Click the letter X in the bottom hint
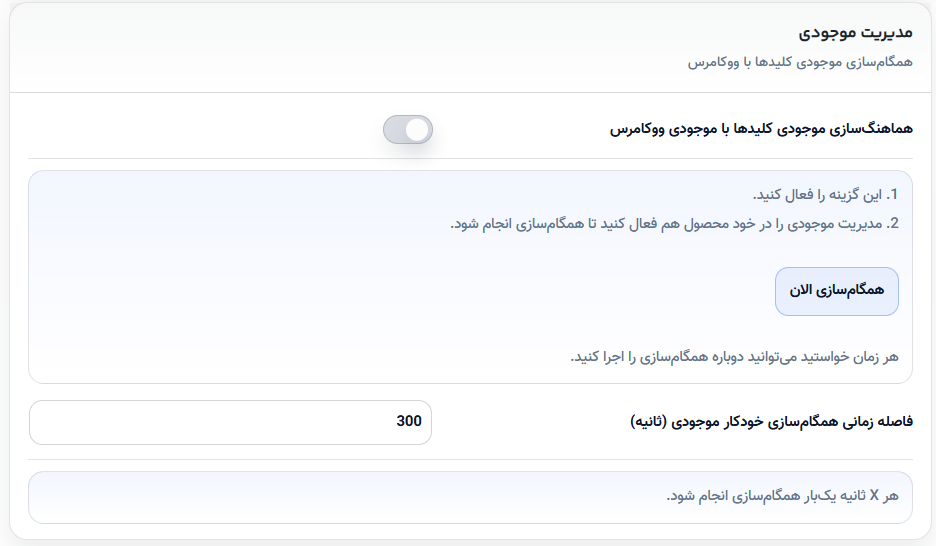Image resolution: width=936 pixels, height=546 pixels. [874, 495]
